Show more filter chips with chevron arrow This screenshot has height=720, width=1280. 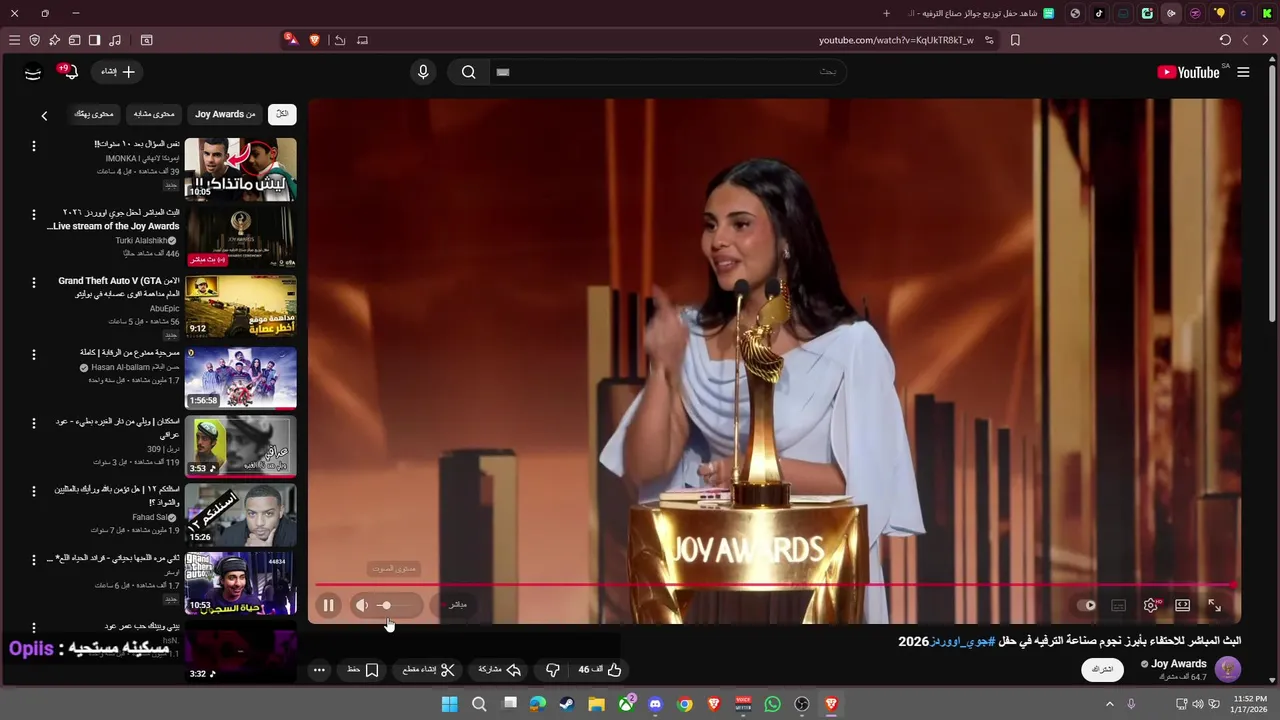tap(44, 116)
